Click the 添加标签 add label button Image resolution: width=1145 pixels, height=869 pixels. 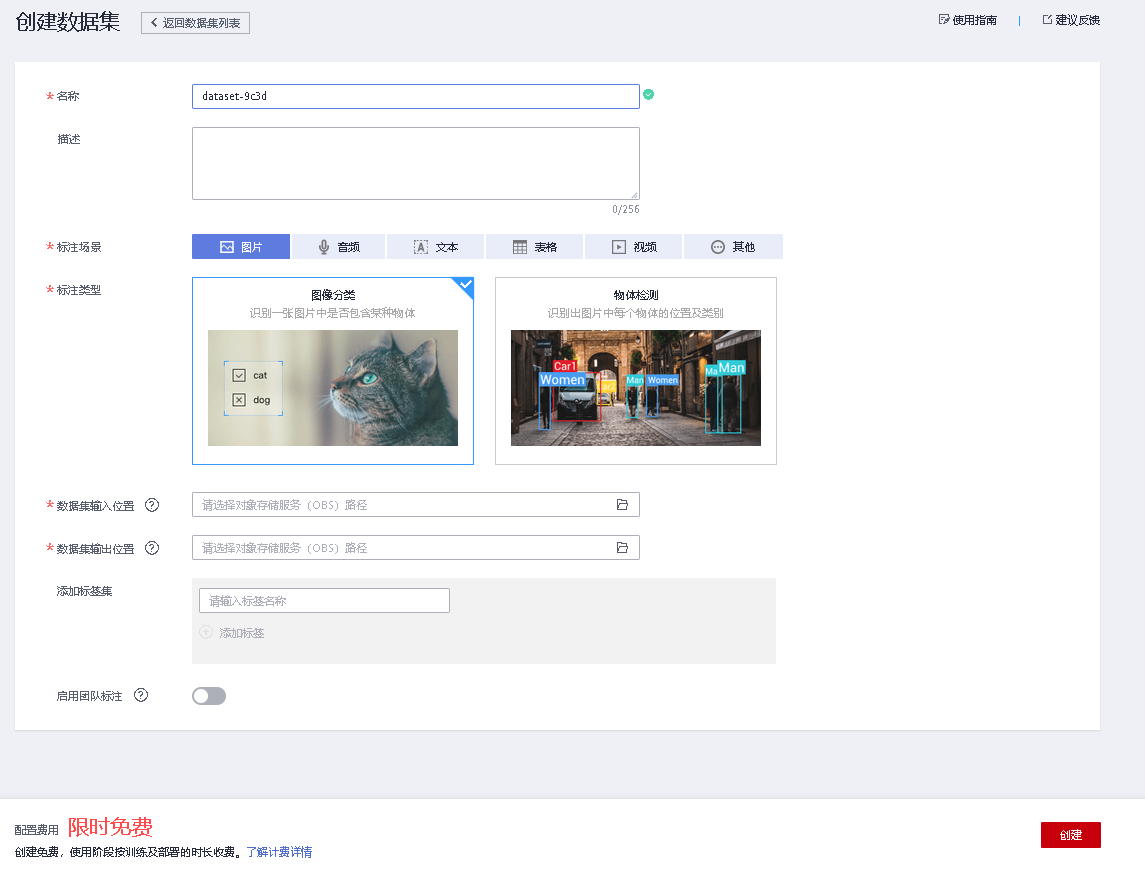click(x=232, y=632)
